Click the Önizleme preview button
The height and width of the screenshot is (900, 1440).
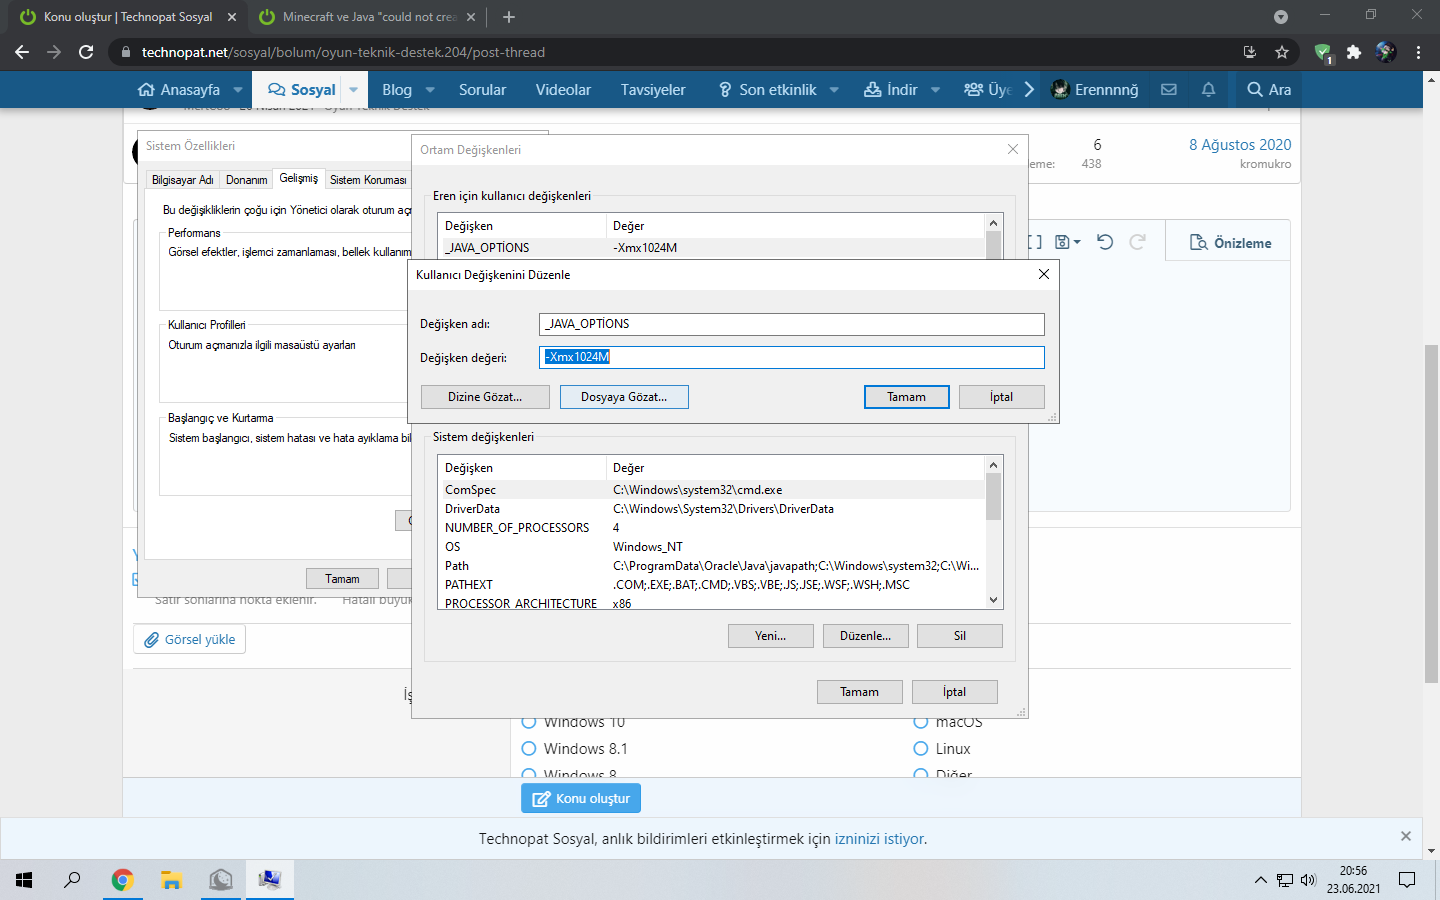[x=1230, y=242]
